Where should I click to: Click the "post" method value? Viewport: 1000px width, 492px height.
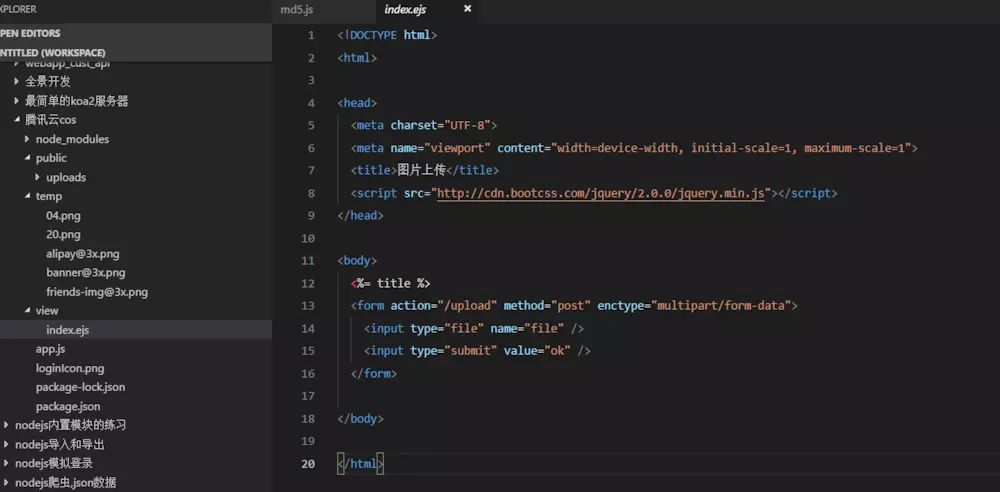pyautogui.click(x=571, y=306)
